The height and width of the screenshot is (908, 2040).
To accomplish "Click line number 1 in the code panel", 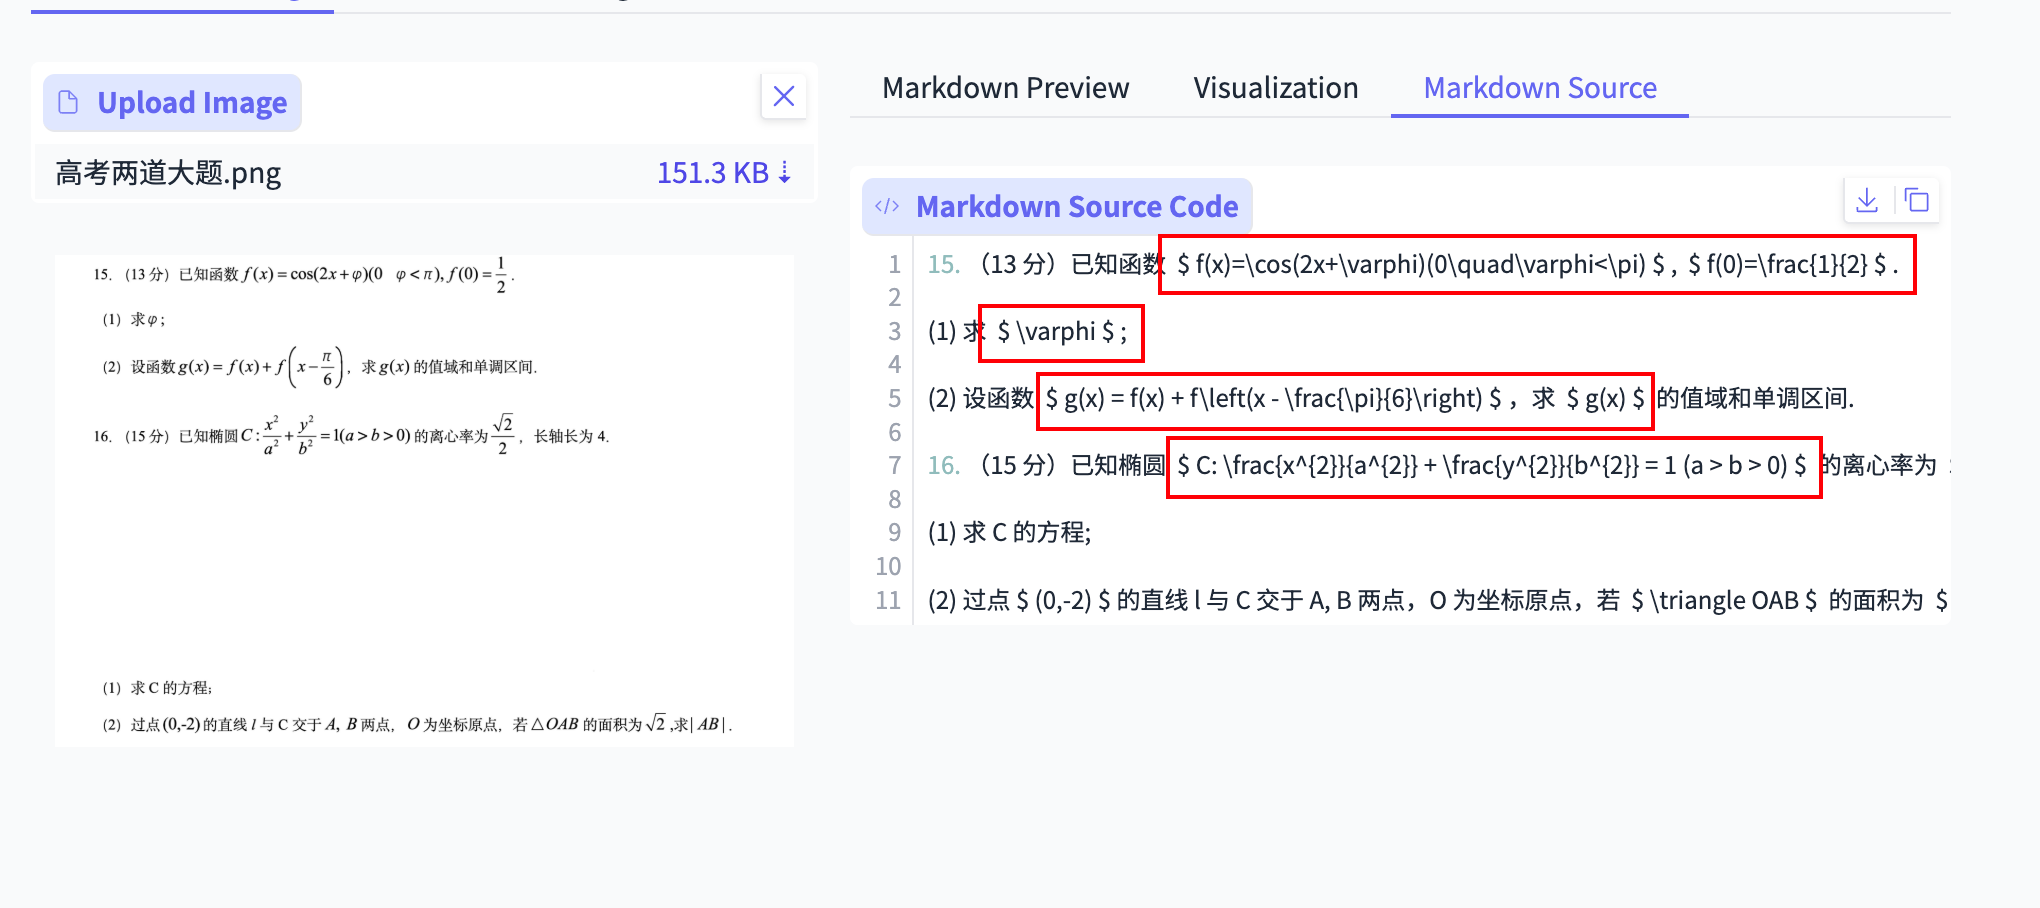I will 893,264.
